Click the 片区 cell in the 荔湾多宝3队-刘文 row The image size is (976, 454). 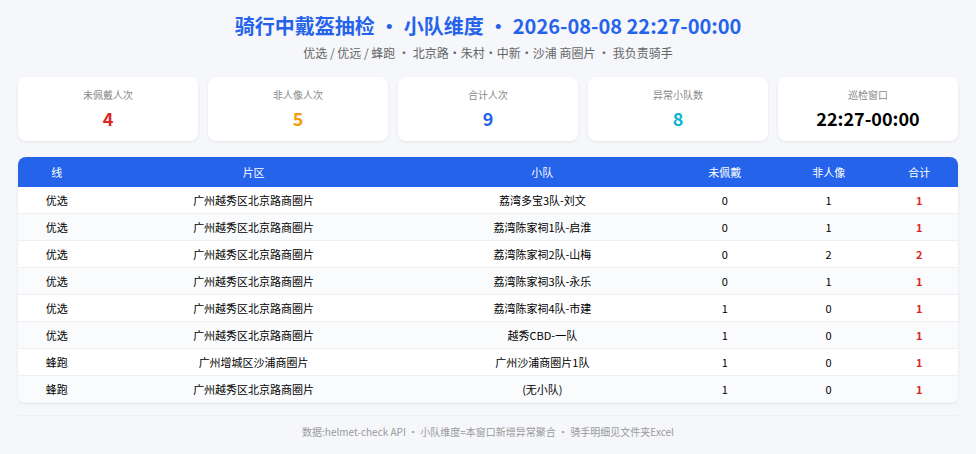pos(253,201)
